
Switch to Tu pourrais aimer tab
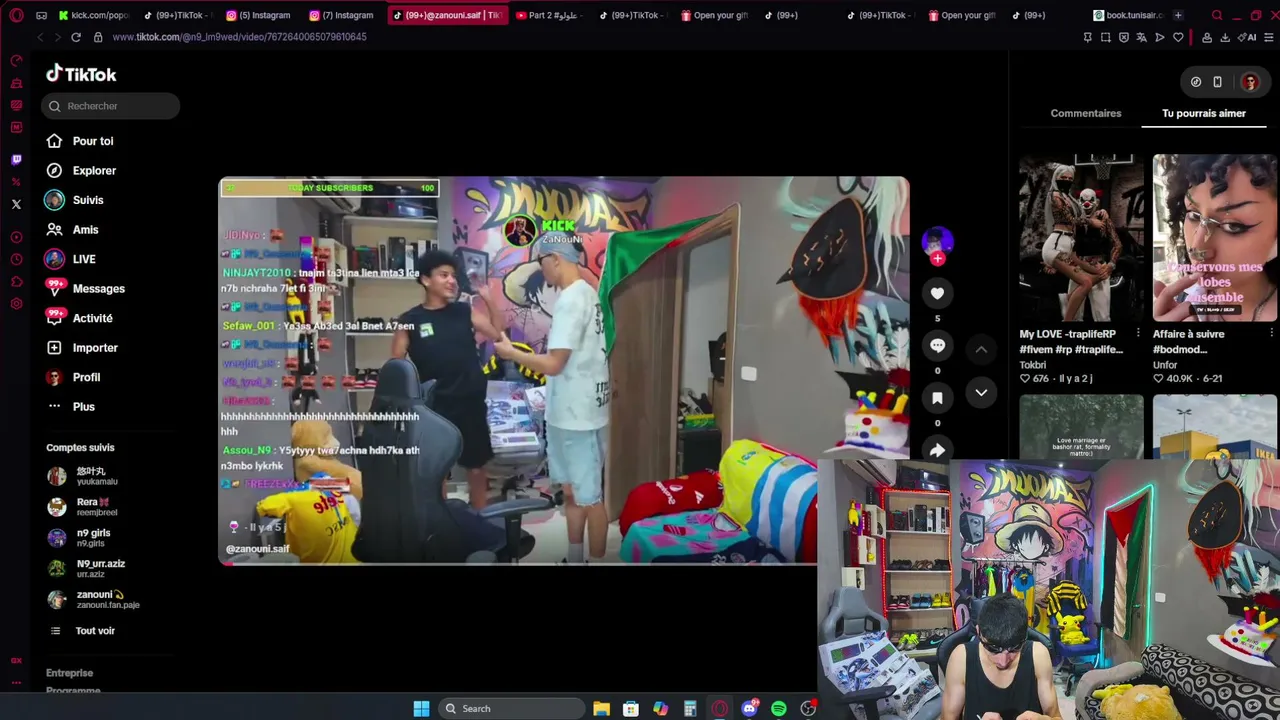click(x=1204, y=113)
